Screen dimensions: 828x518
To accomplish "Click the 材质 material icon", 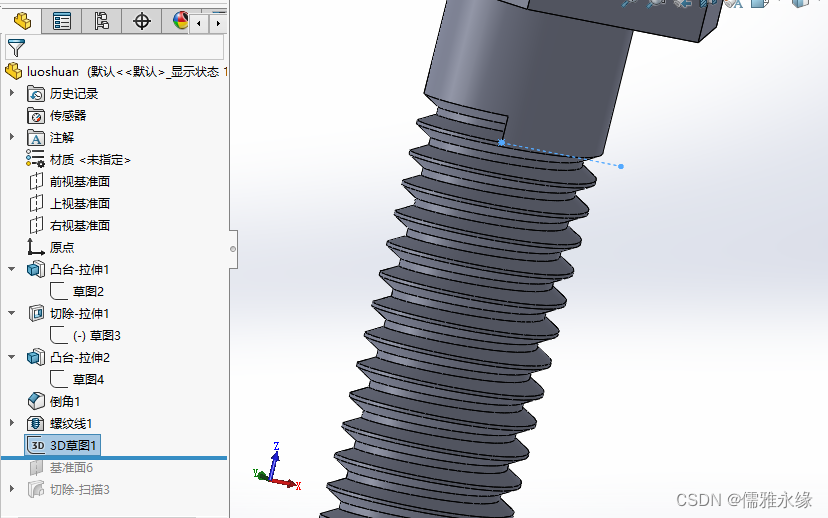I will (35, 159).
